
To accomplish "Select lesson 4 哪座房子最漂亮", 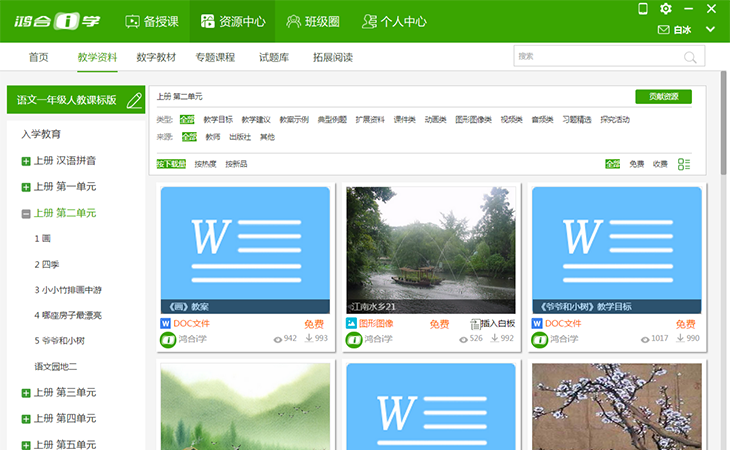I will tap(68, 315).
